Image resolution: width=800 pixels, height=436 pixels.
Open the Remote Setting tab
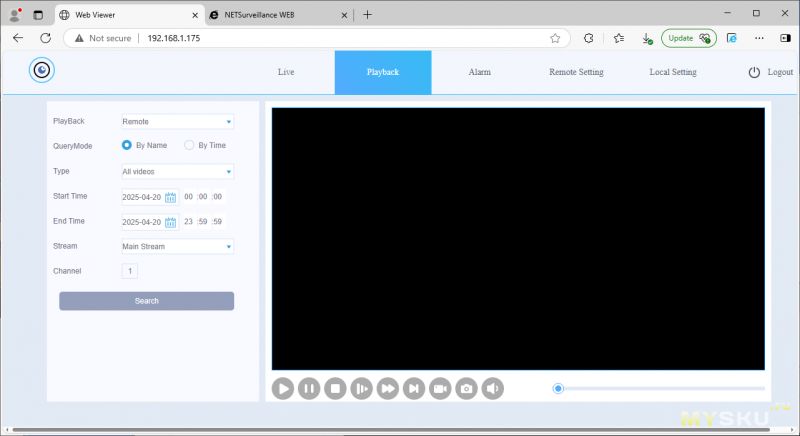pos(577,72)
